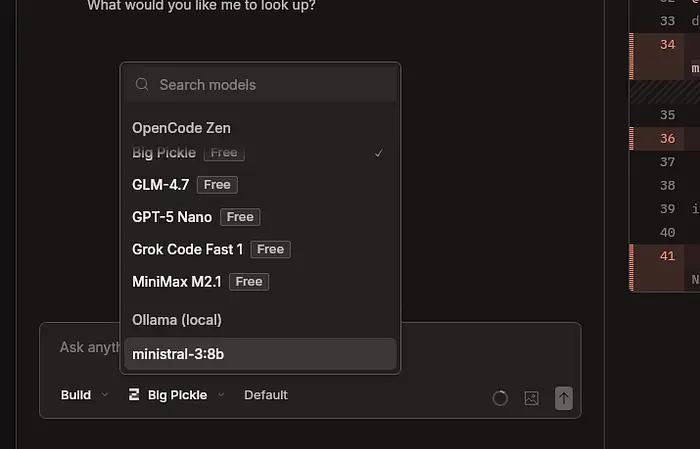Click the checkmark next to Big Pickle

378,153
